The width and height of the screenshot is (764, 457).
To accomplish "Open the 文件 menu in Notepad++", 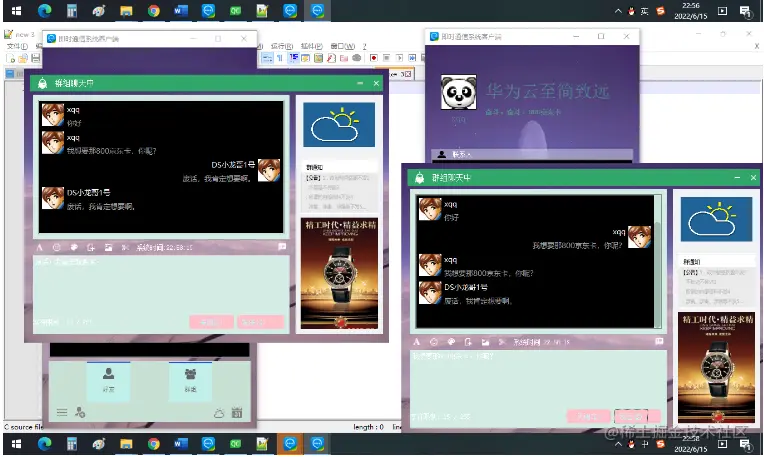I will point(17,46).
